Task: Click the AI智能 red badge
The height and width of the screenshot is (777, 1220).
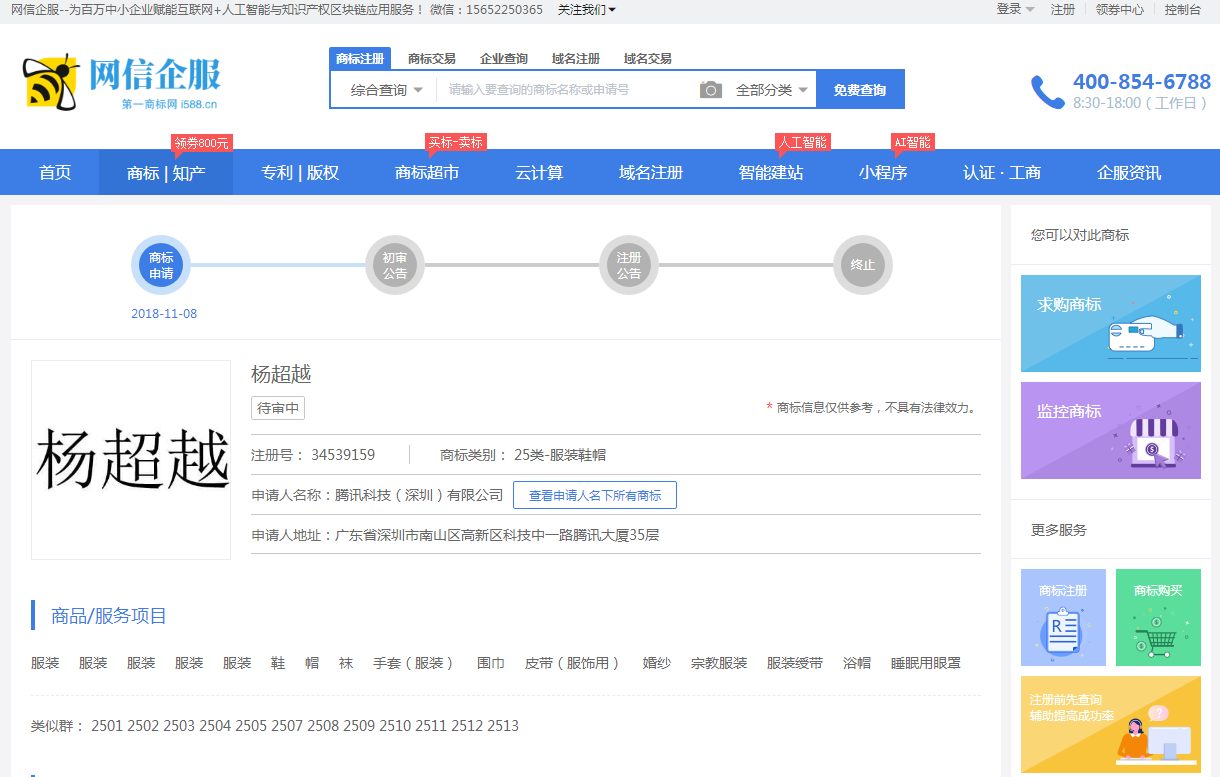Action: pyautogui.click(x=913, y=143)
